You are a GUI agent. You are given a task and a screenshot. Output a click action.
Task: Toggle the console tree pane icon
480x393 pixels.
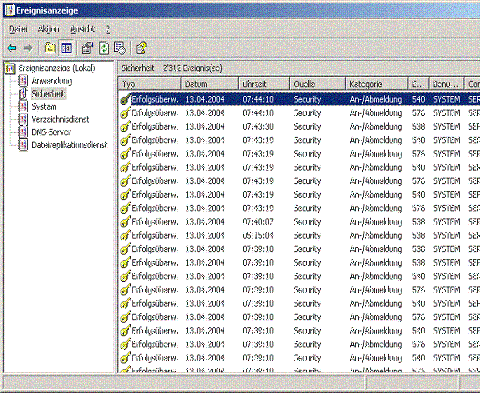(67, 48)
